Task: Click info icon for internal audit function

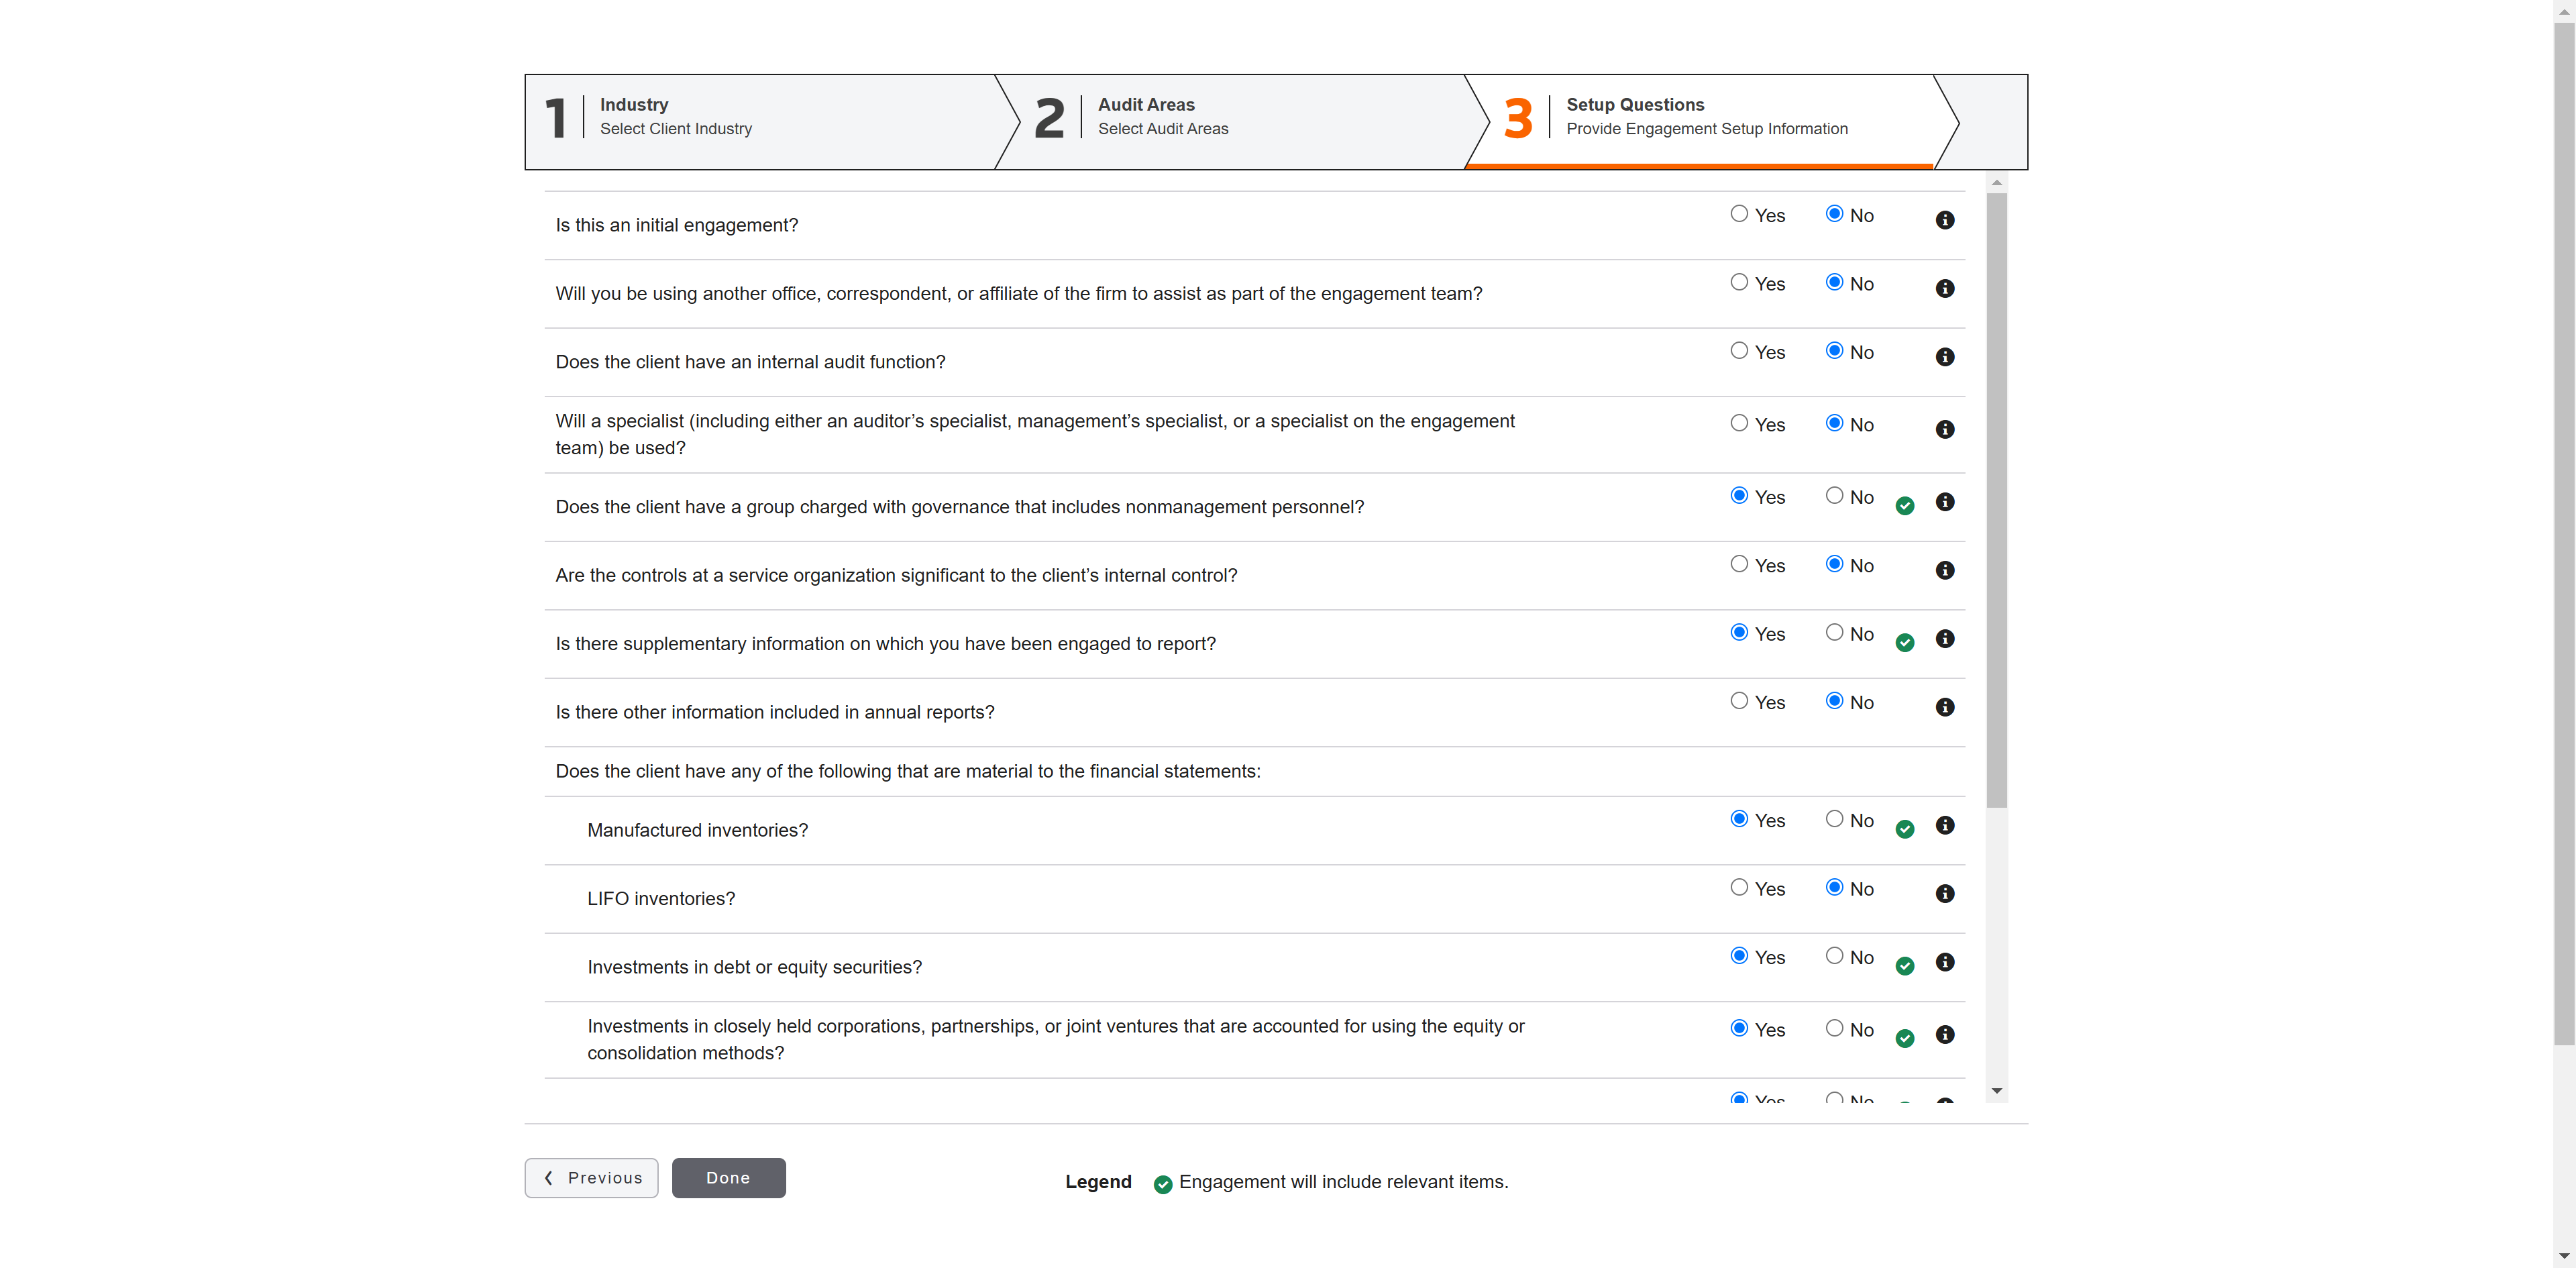Action: pos(1944,357)
